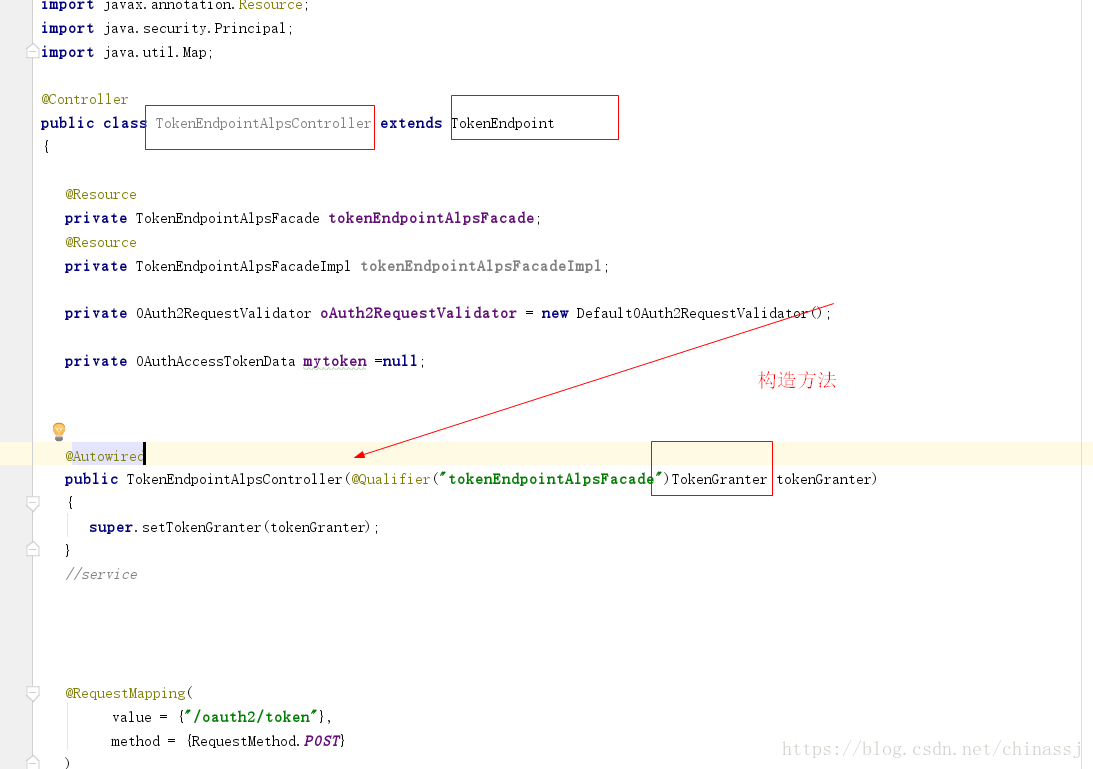This screenshot has height=769, width=1093.
Task: Select the mytoken field name
Action: click(x=334, y=361)
